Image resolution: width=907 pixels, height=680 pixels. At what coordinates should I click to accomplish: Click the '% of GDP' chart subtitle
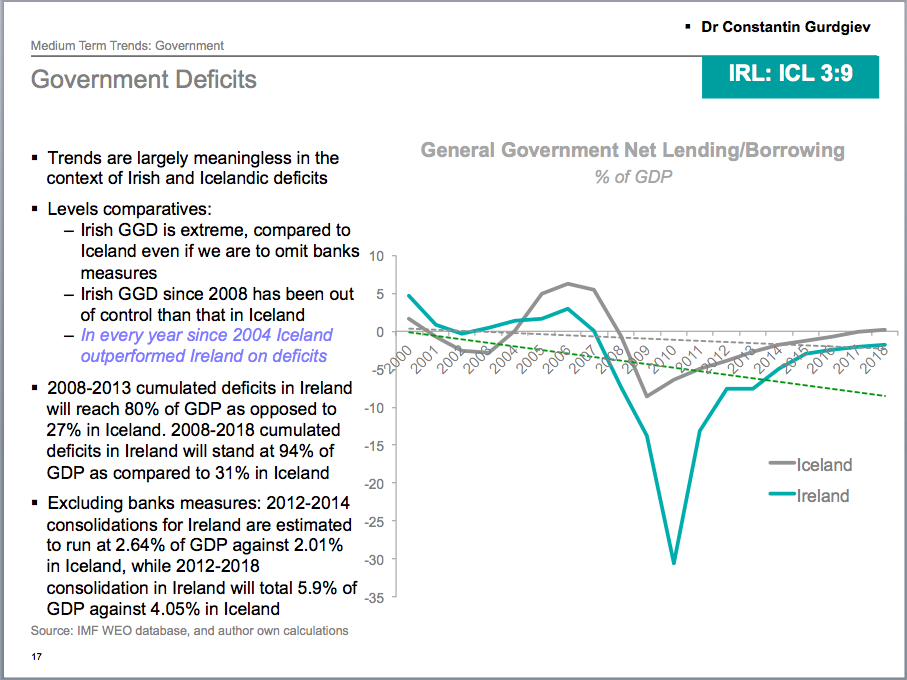pos(633,176)
